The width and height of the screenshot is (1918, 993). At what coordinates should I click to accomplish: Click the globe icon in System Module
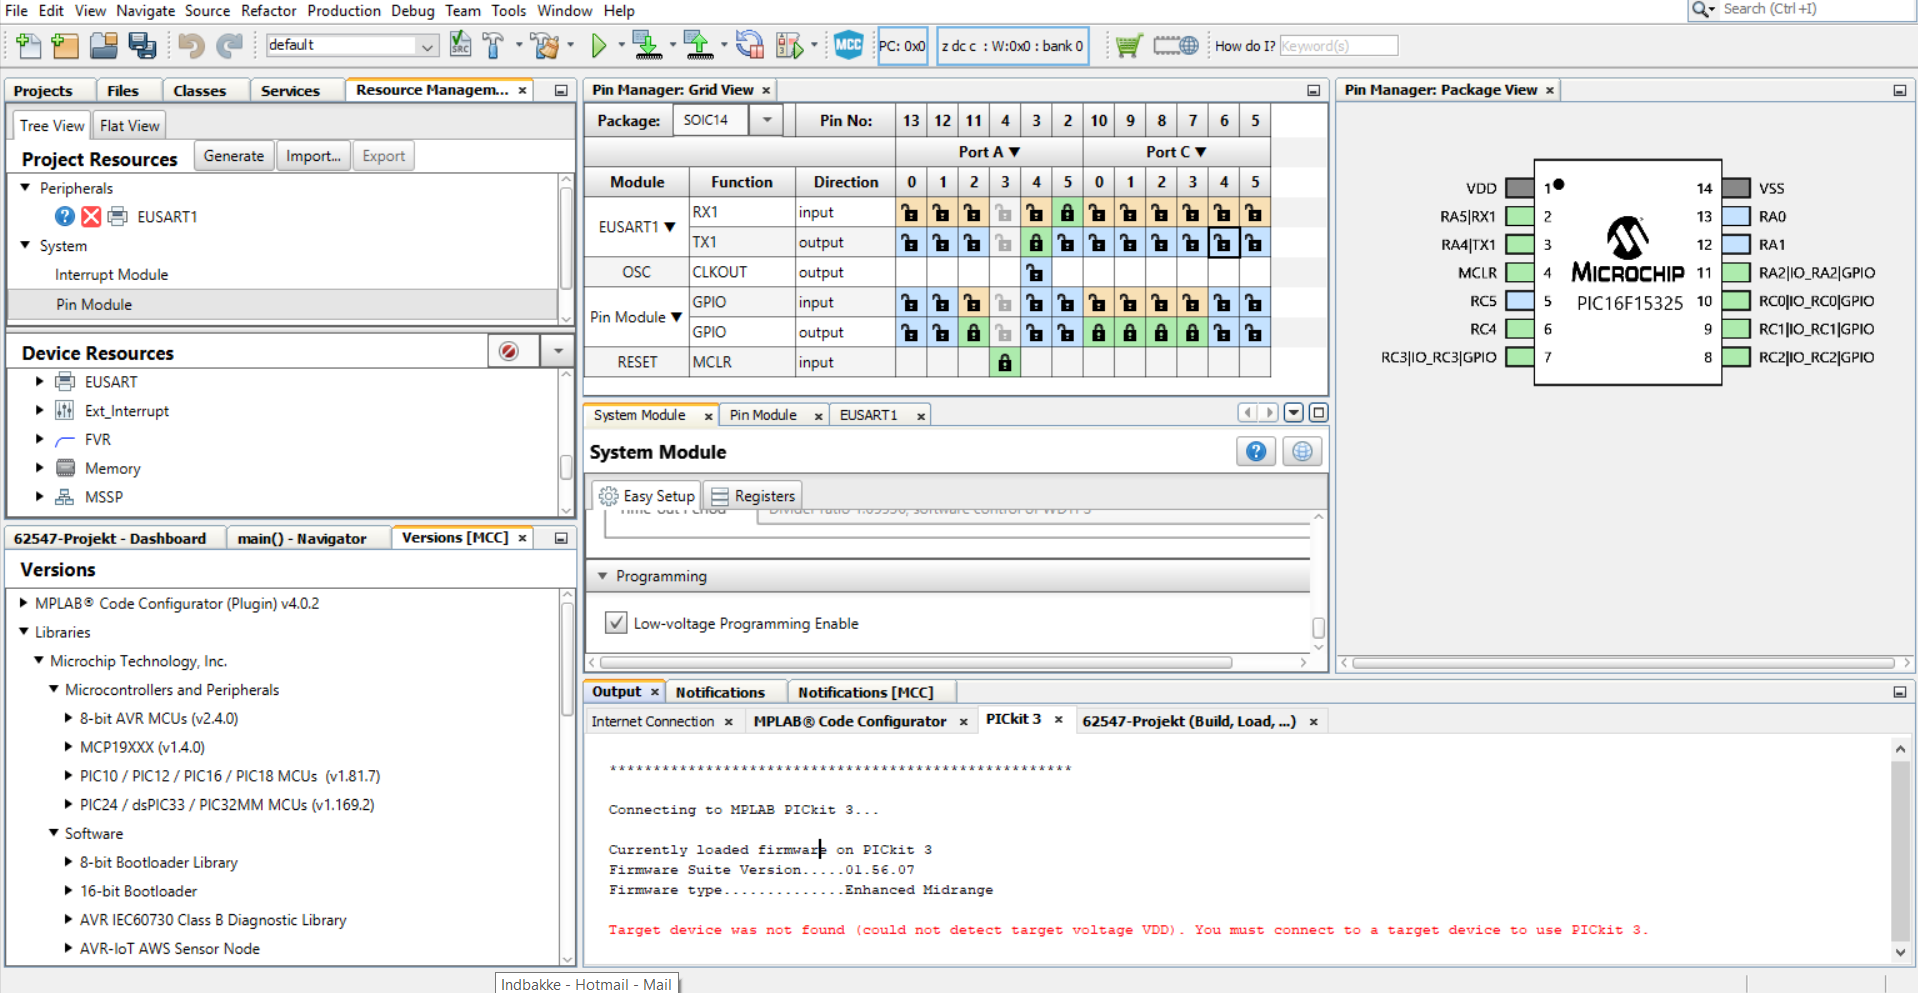coord(1302,451)
